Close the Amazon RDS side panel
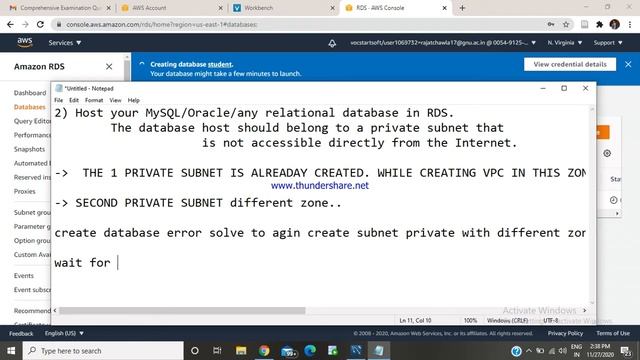 tap(109, 67)
